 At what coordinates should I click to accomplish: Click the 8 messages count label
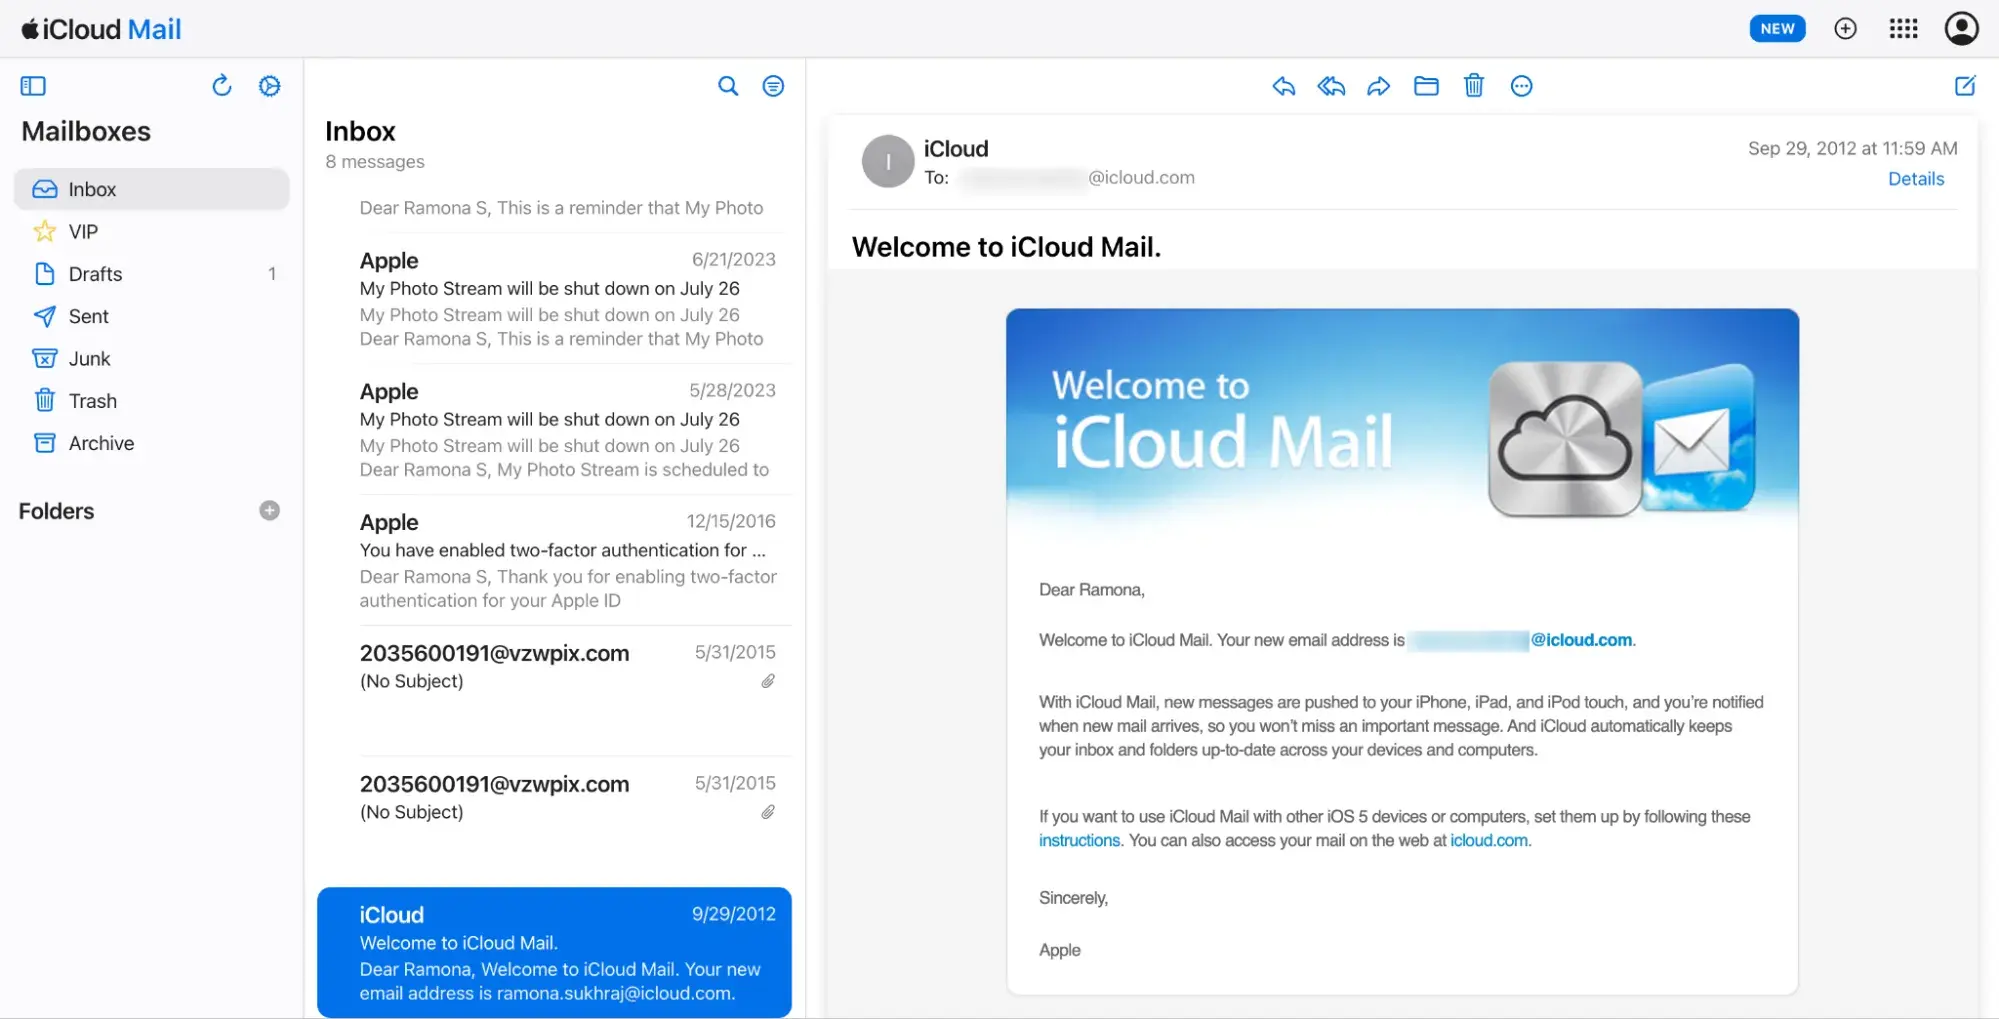click(375, 162)
